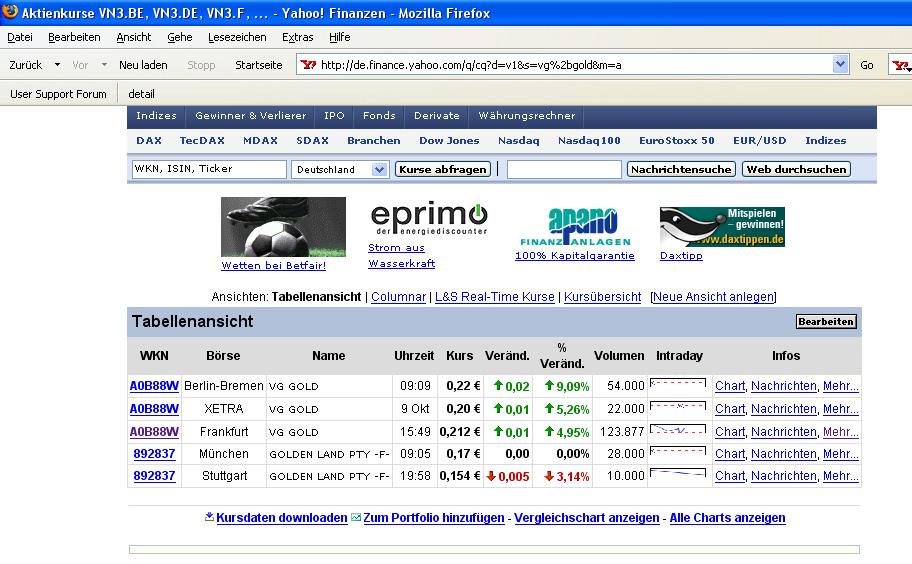Click the WKN, ISIN, Ticker input field
The height and width of the screenshot is (564, 912).
209,169
